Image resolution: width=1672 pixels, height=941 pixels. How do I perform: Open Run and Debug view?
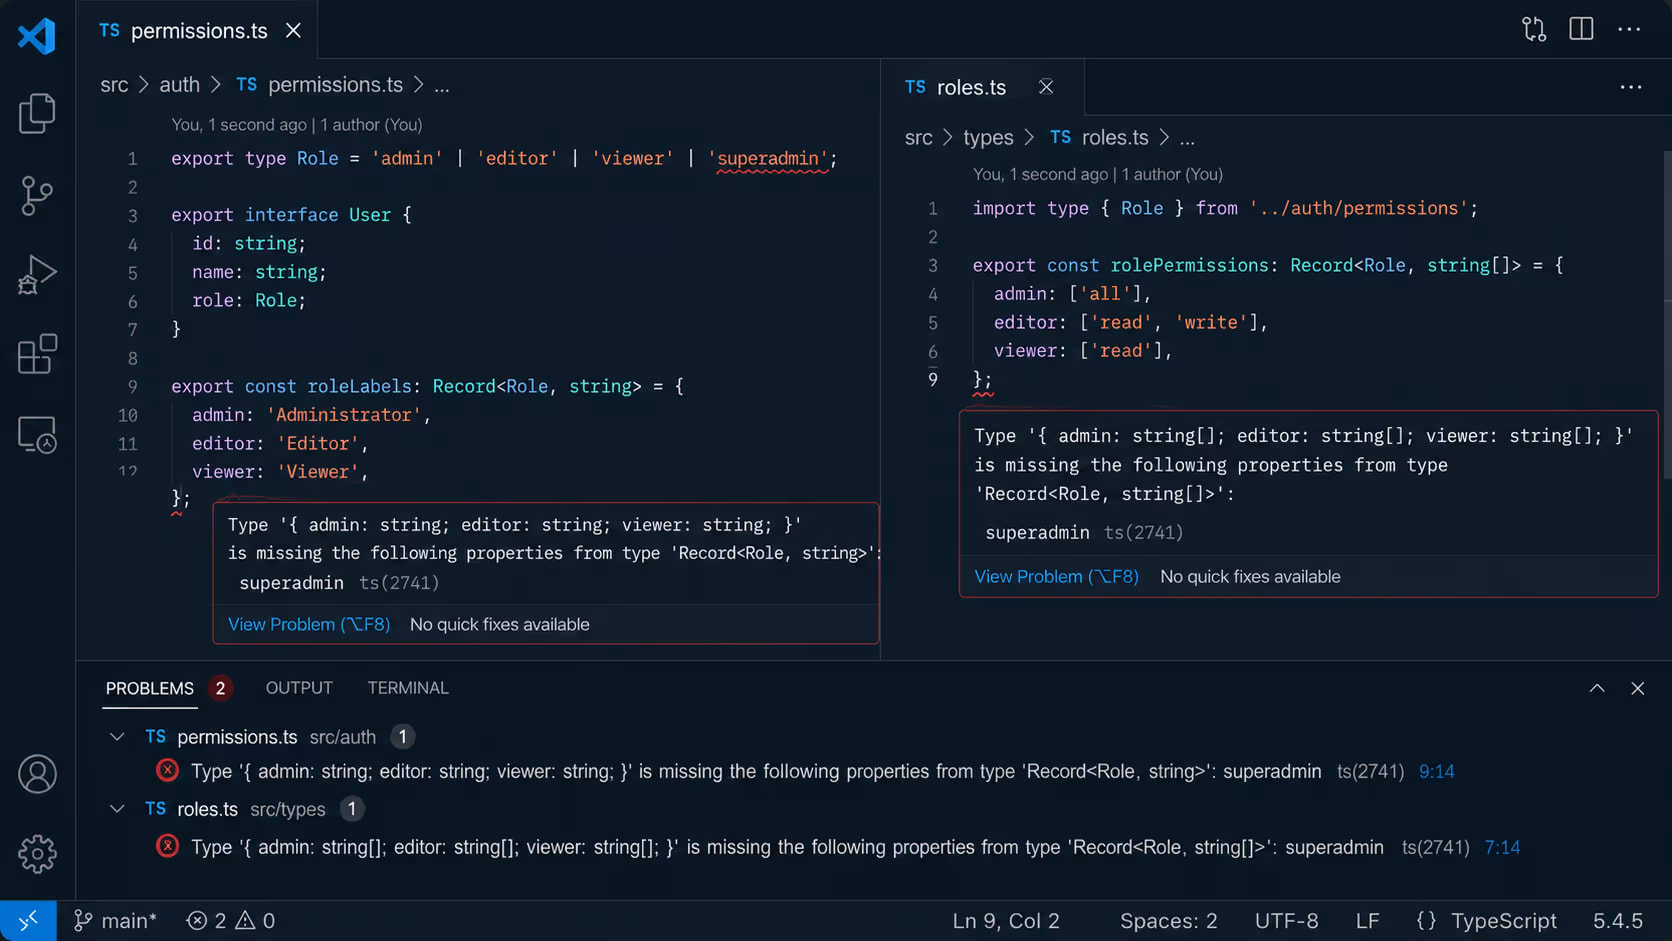coord(37,275)
